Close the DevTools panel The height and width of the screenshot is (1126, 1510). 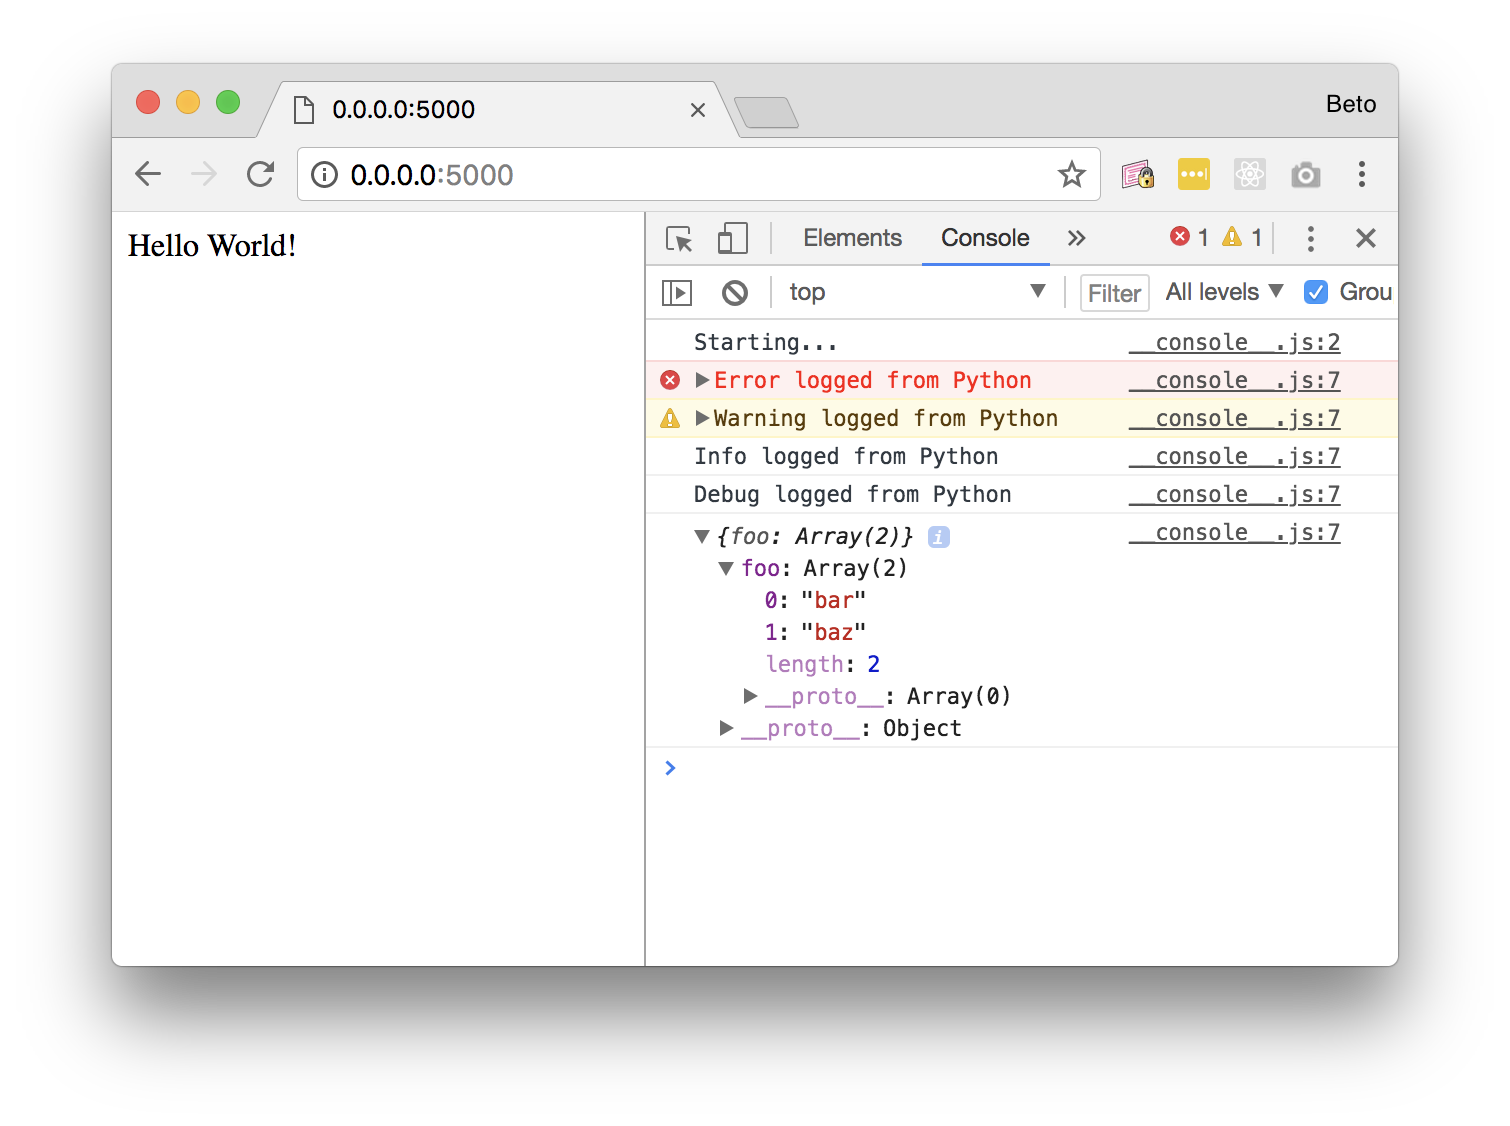(x=1366, y=238)
